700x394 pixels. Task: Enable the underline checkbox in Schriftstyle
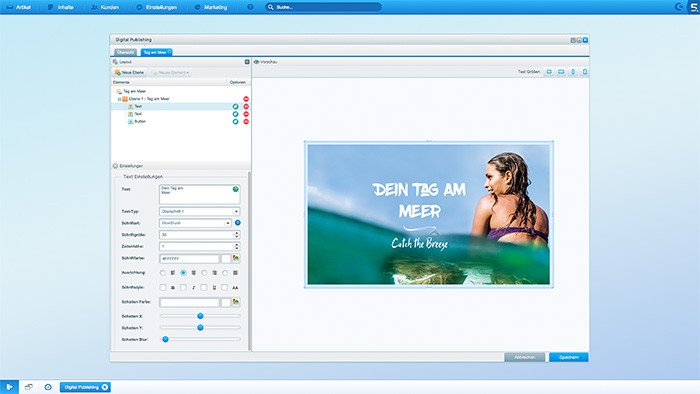(204, 287)
